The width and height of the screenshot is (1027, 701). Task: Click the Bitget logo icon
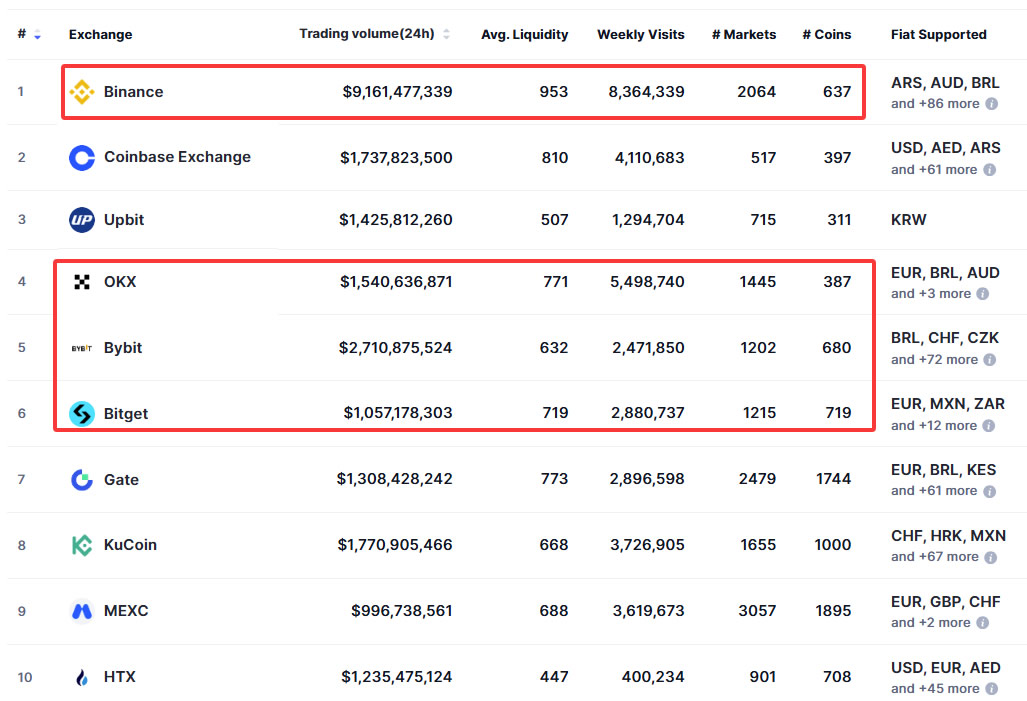[x=82, y=413]
